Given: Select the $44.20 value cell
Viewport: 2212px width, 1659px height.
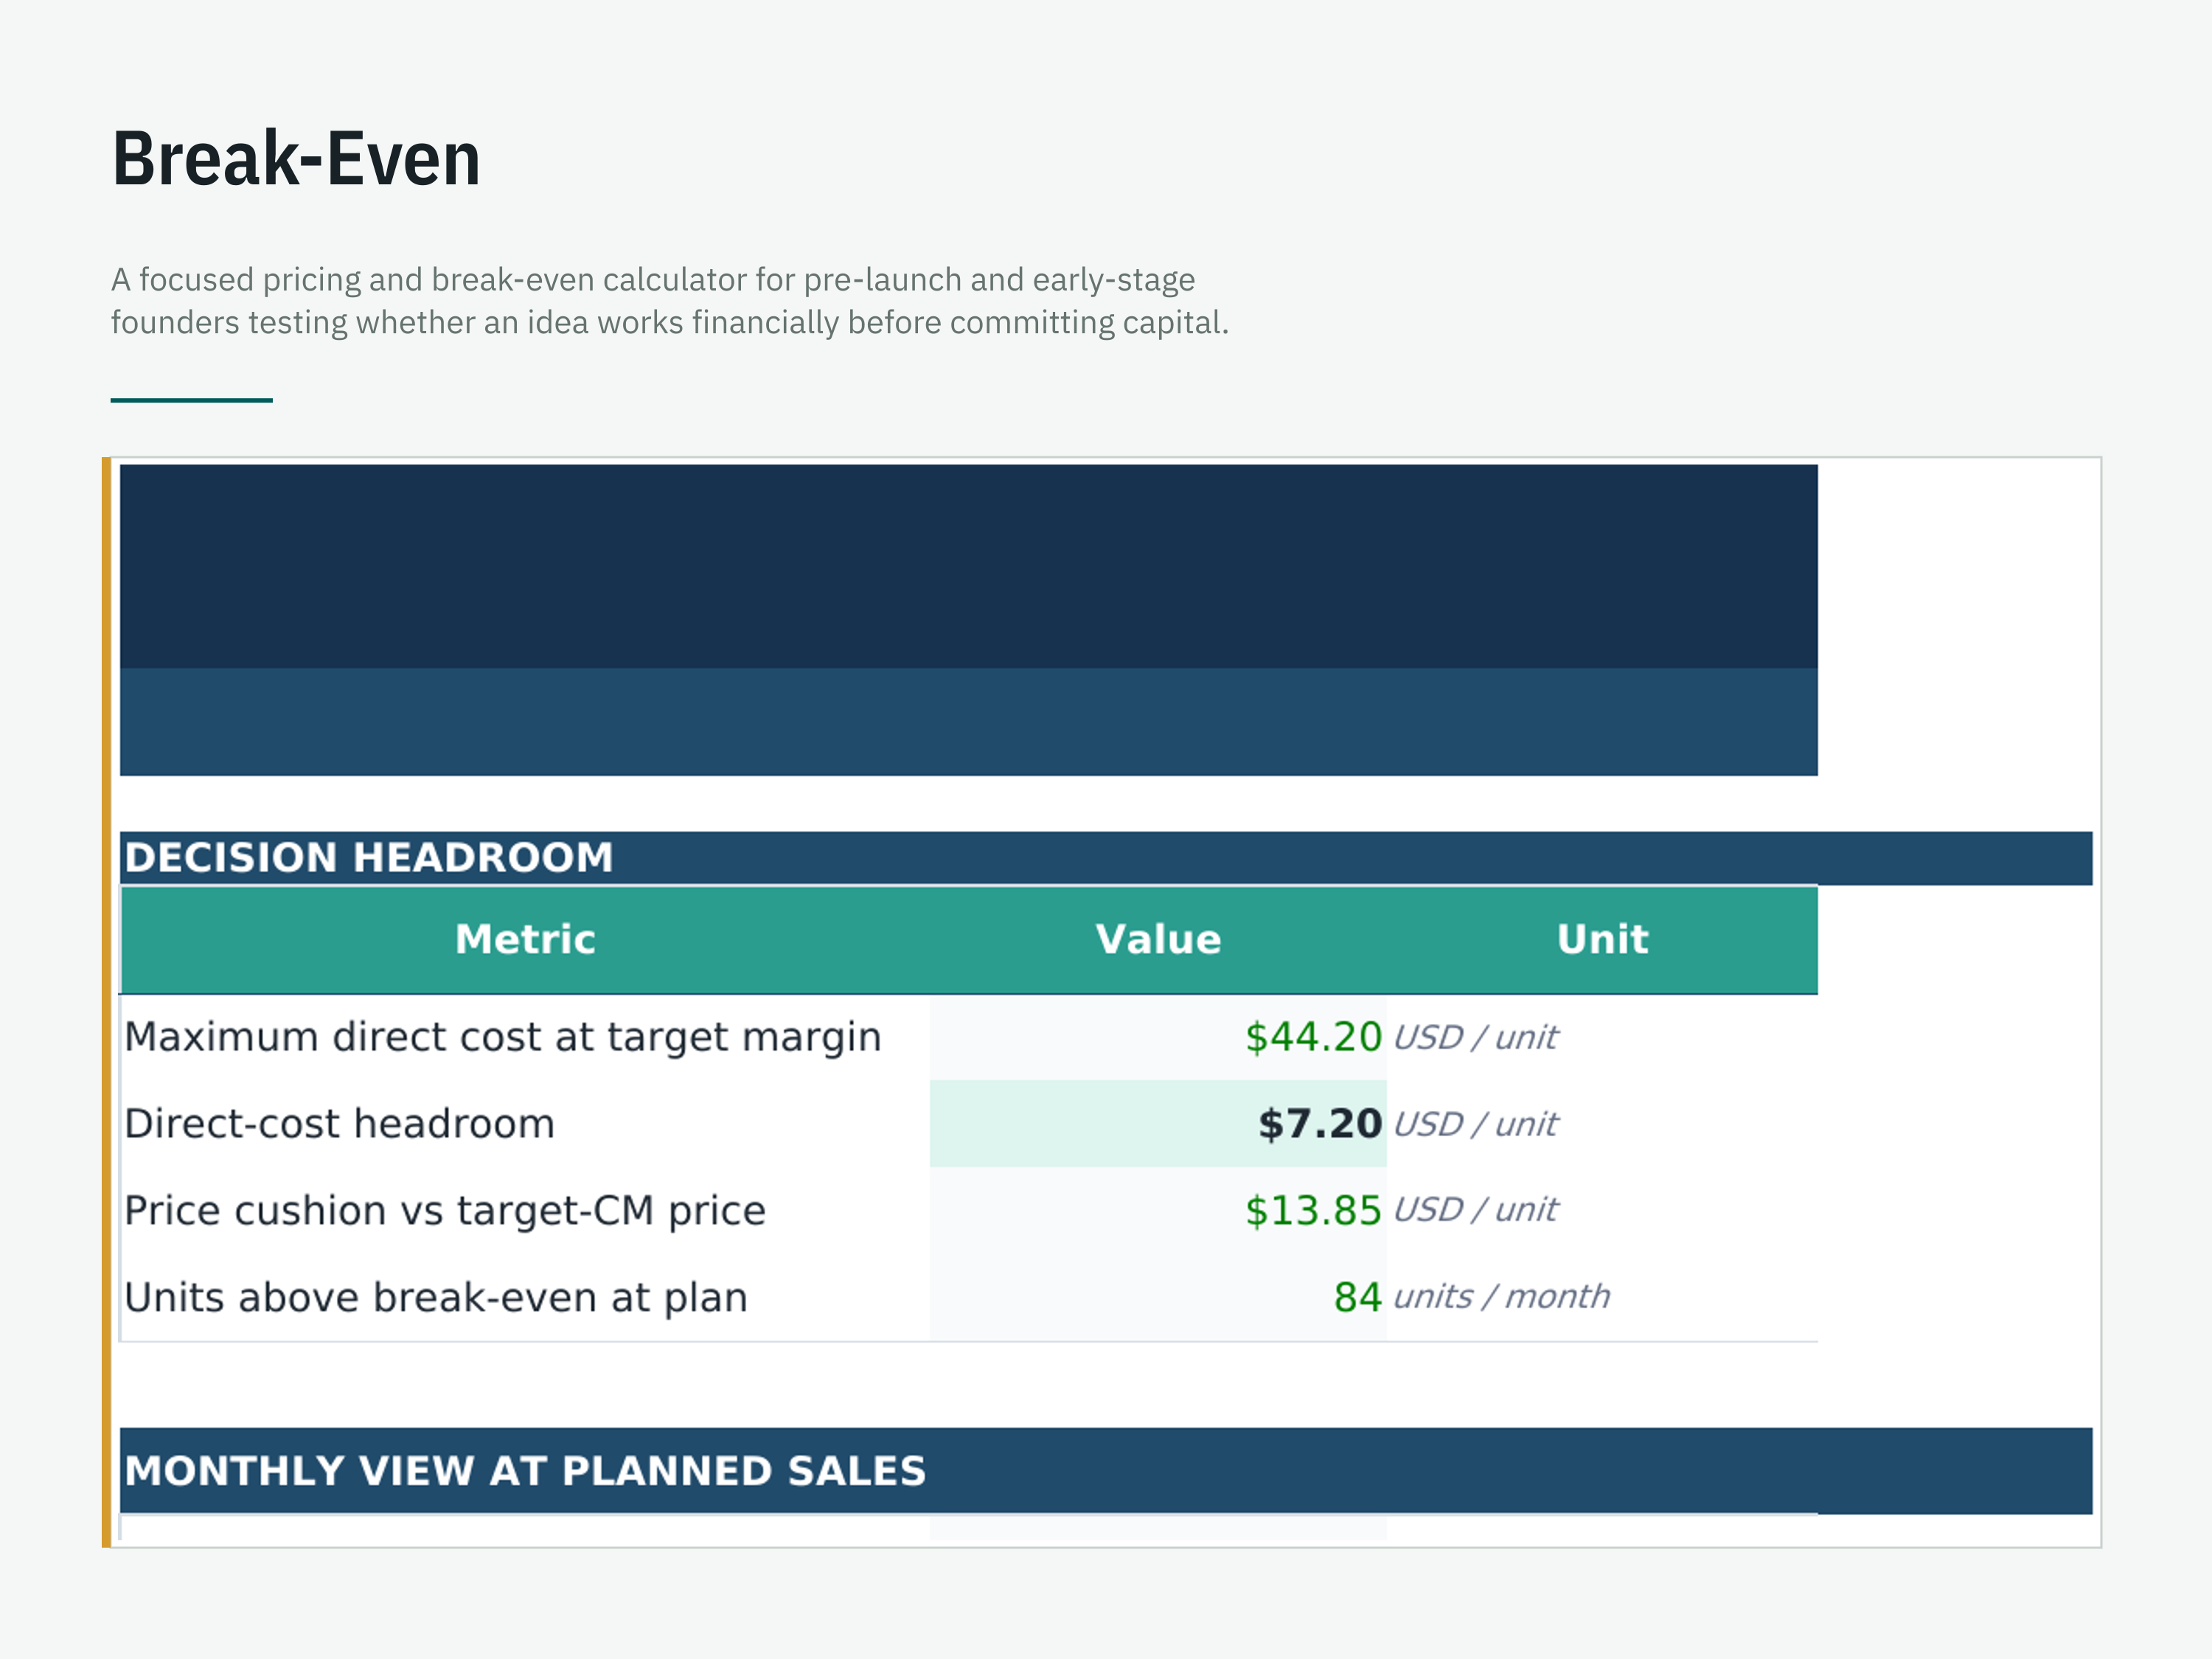Looking at the screenshot, I should [1158, 1037].
